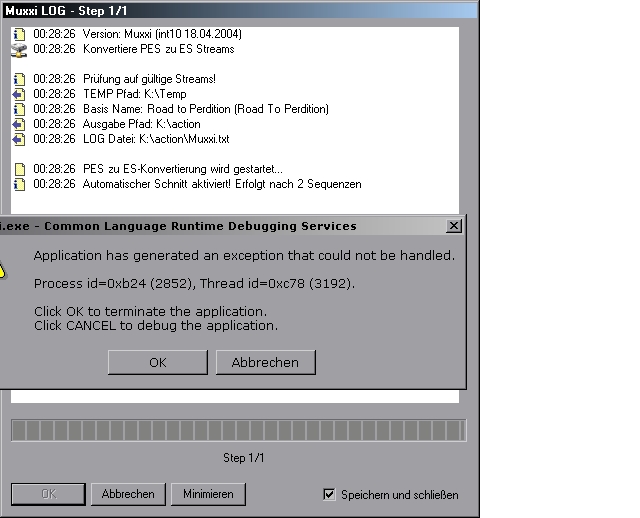Viewport: 640px width, 518px height.
Task: Click the greyed-out OK button at bottom left
Action: (x=48, y=494)
